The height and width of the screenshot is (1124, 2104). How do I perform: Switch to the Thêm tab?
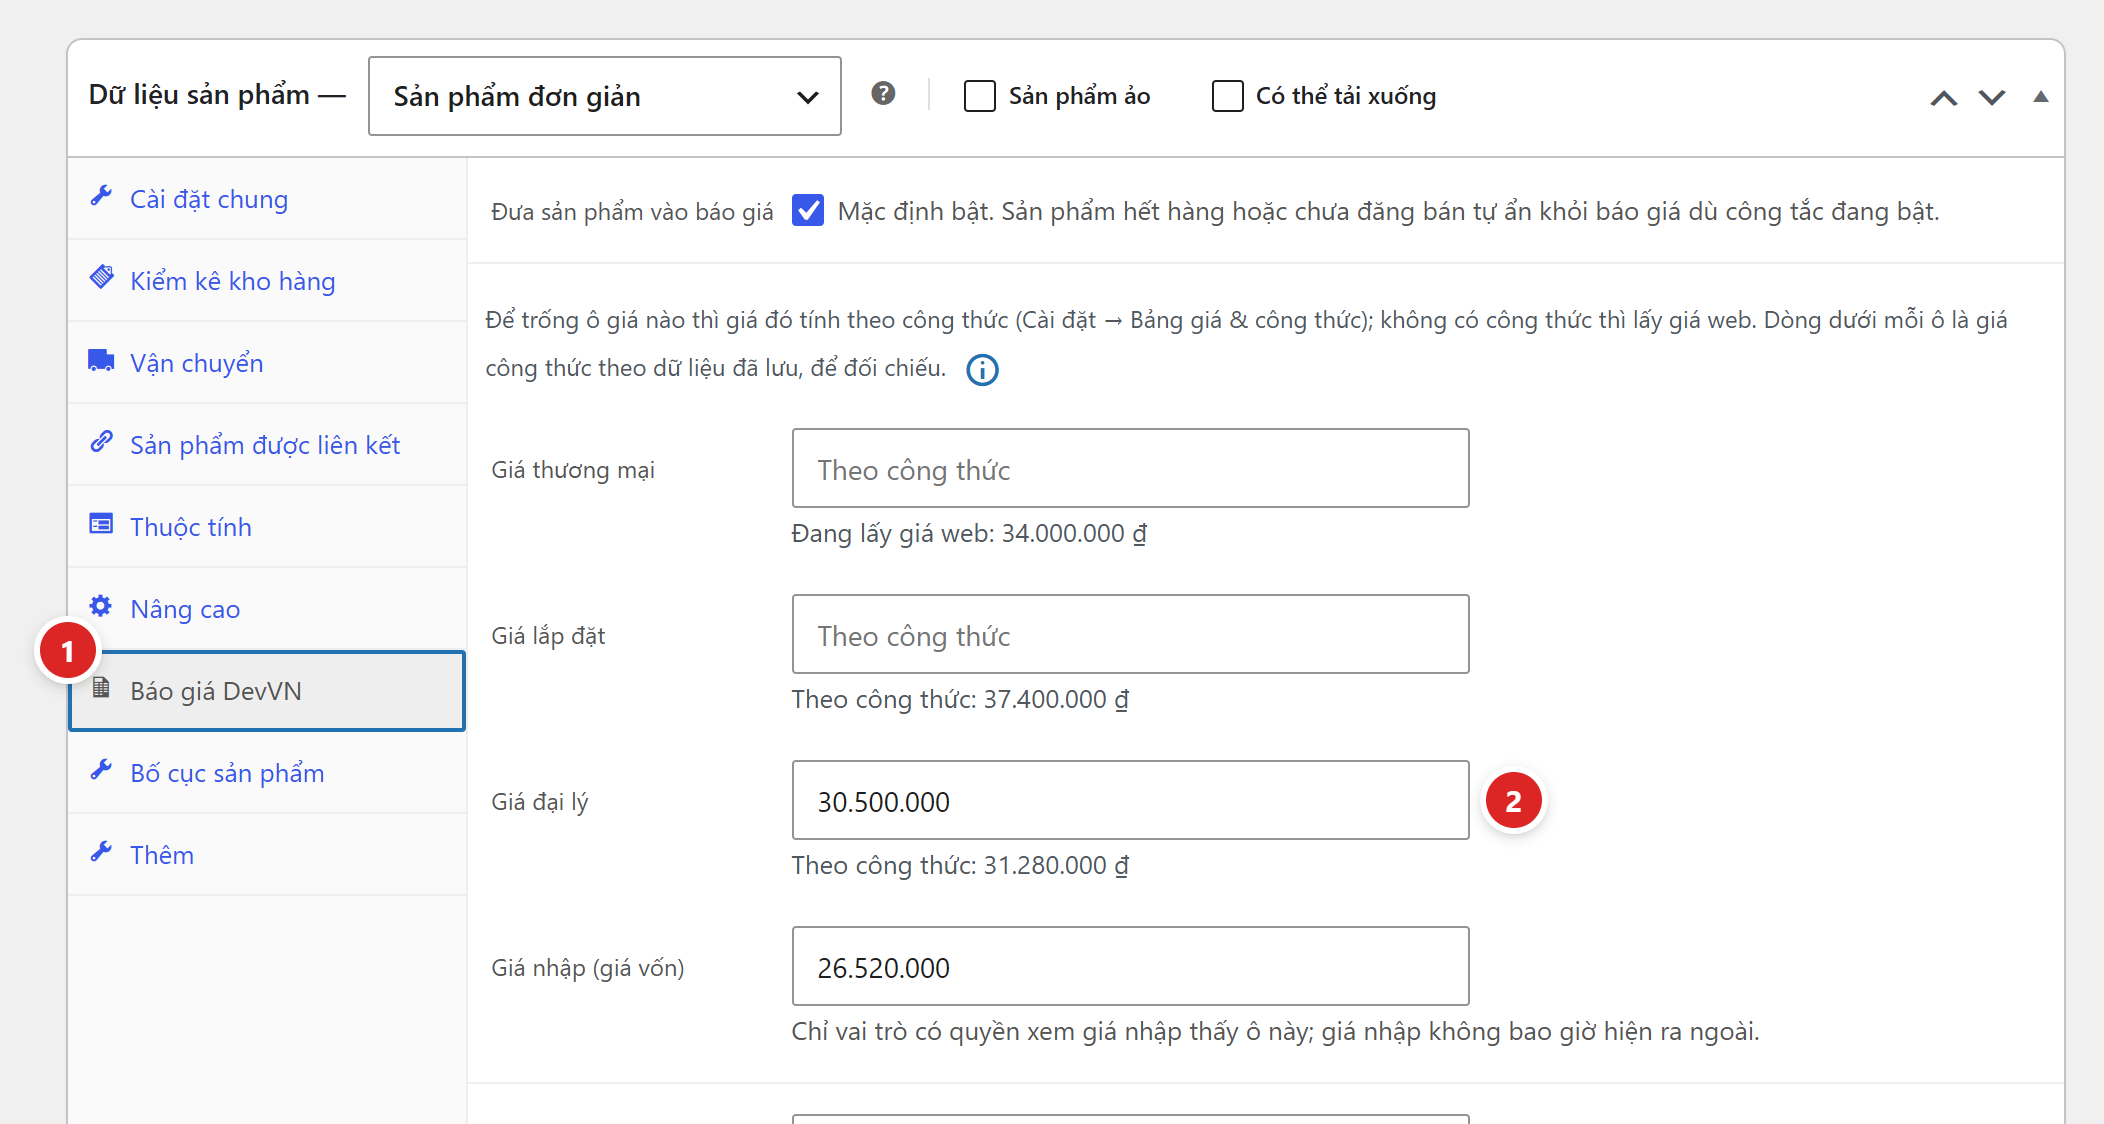[x=267, y=855]
